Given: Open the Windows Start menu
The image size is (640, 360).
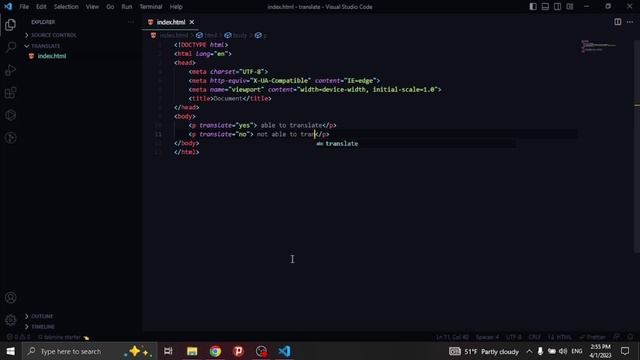Looking at the screenshot, I should tap(10, 351).
